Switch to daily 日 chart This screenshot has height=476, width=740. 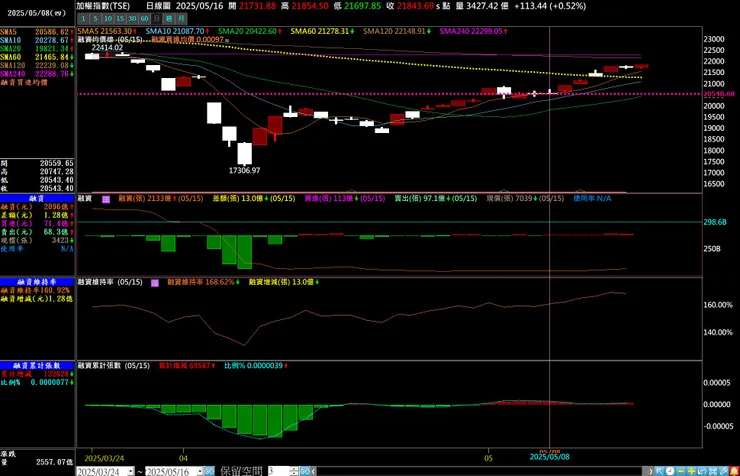(157, 19)
